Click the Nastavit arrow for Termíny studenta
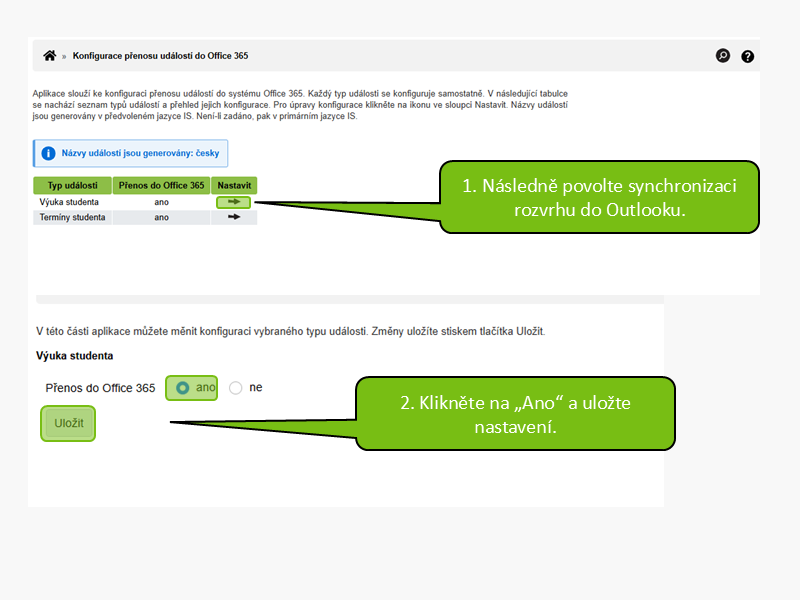The image size is (800, 600). tap(234, 217)
